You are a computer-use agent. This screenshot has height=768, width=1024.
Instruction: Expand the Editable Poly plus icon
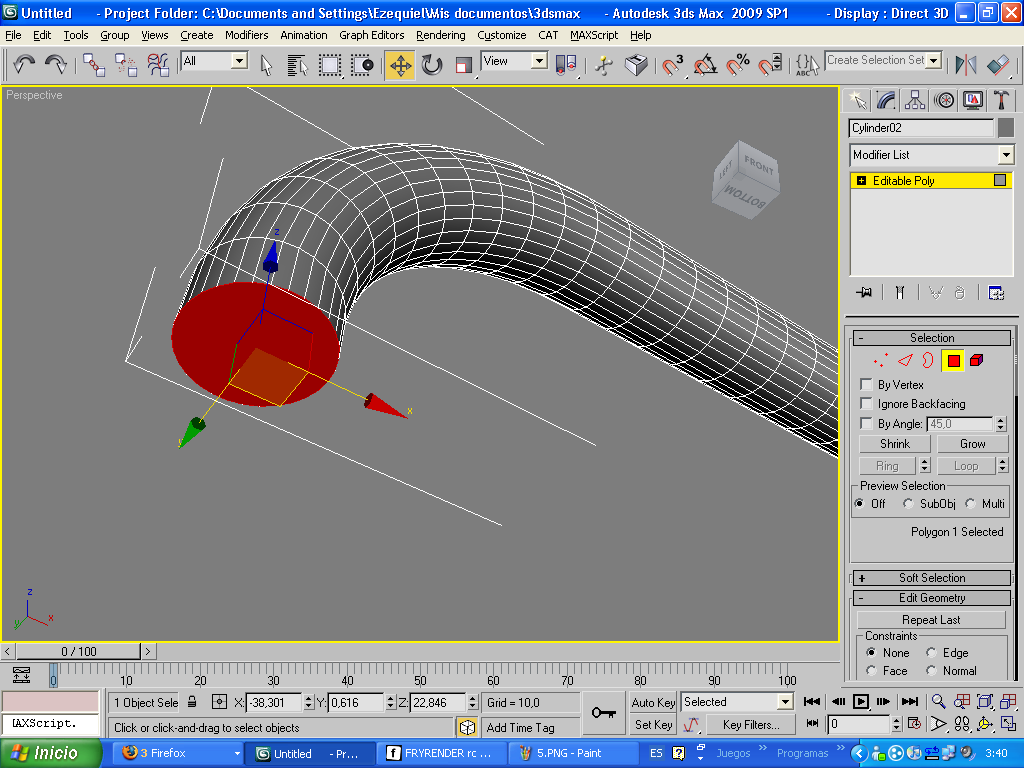coord(861,181)
